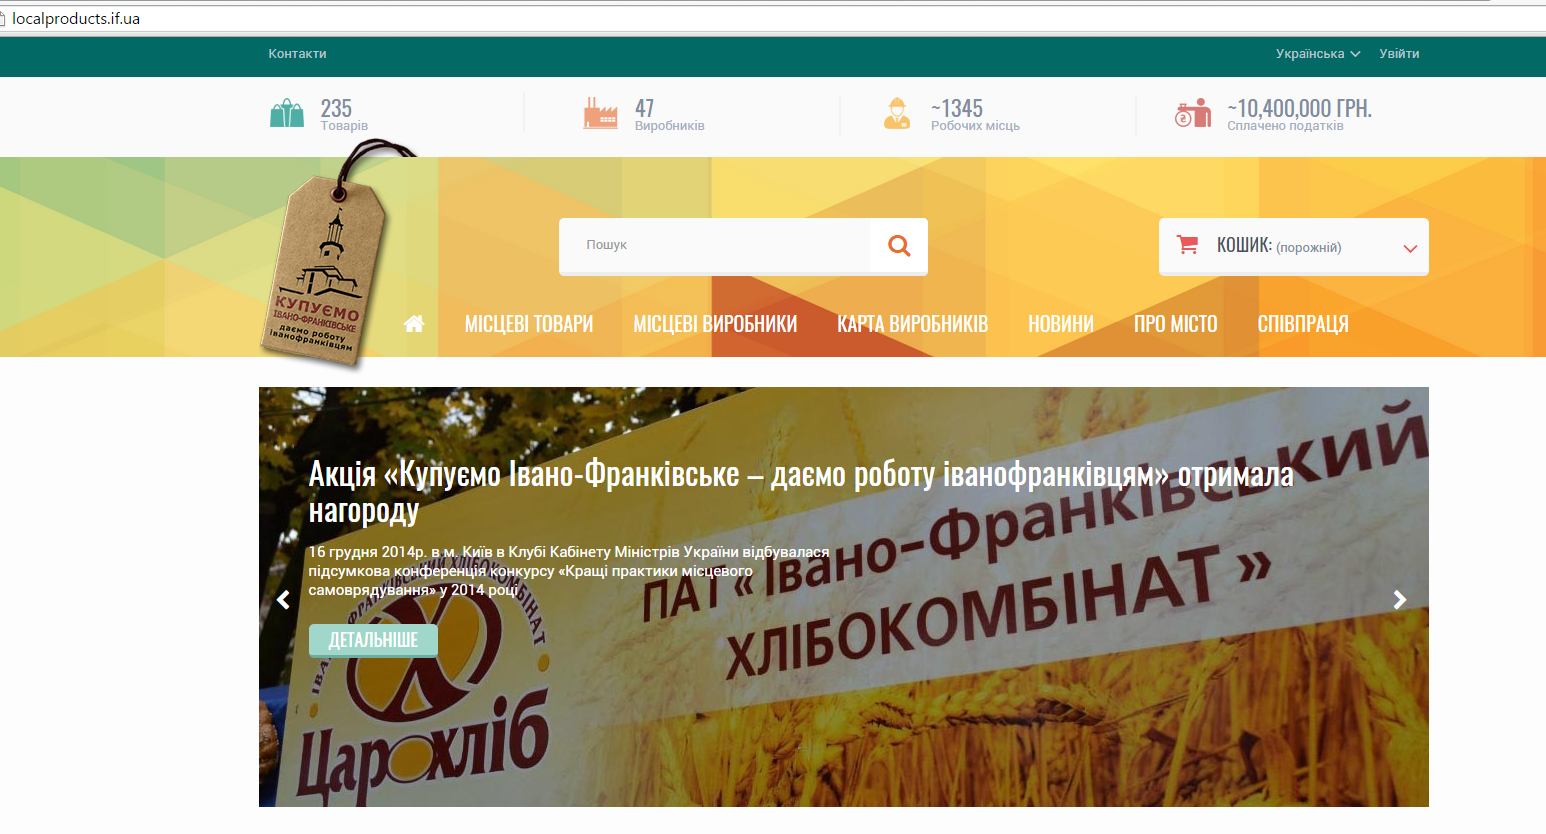This screenshot has height=834, width=1546.
Task: Click the worker icon for jobs count
Action: (x=897, y=114)
